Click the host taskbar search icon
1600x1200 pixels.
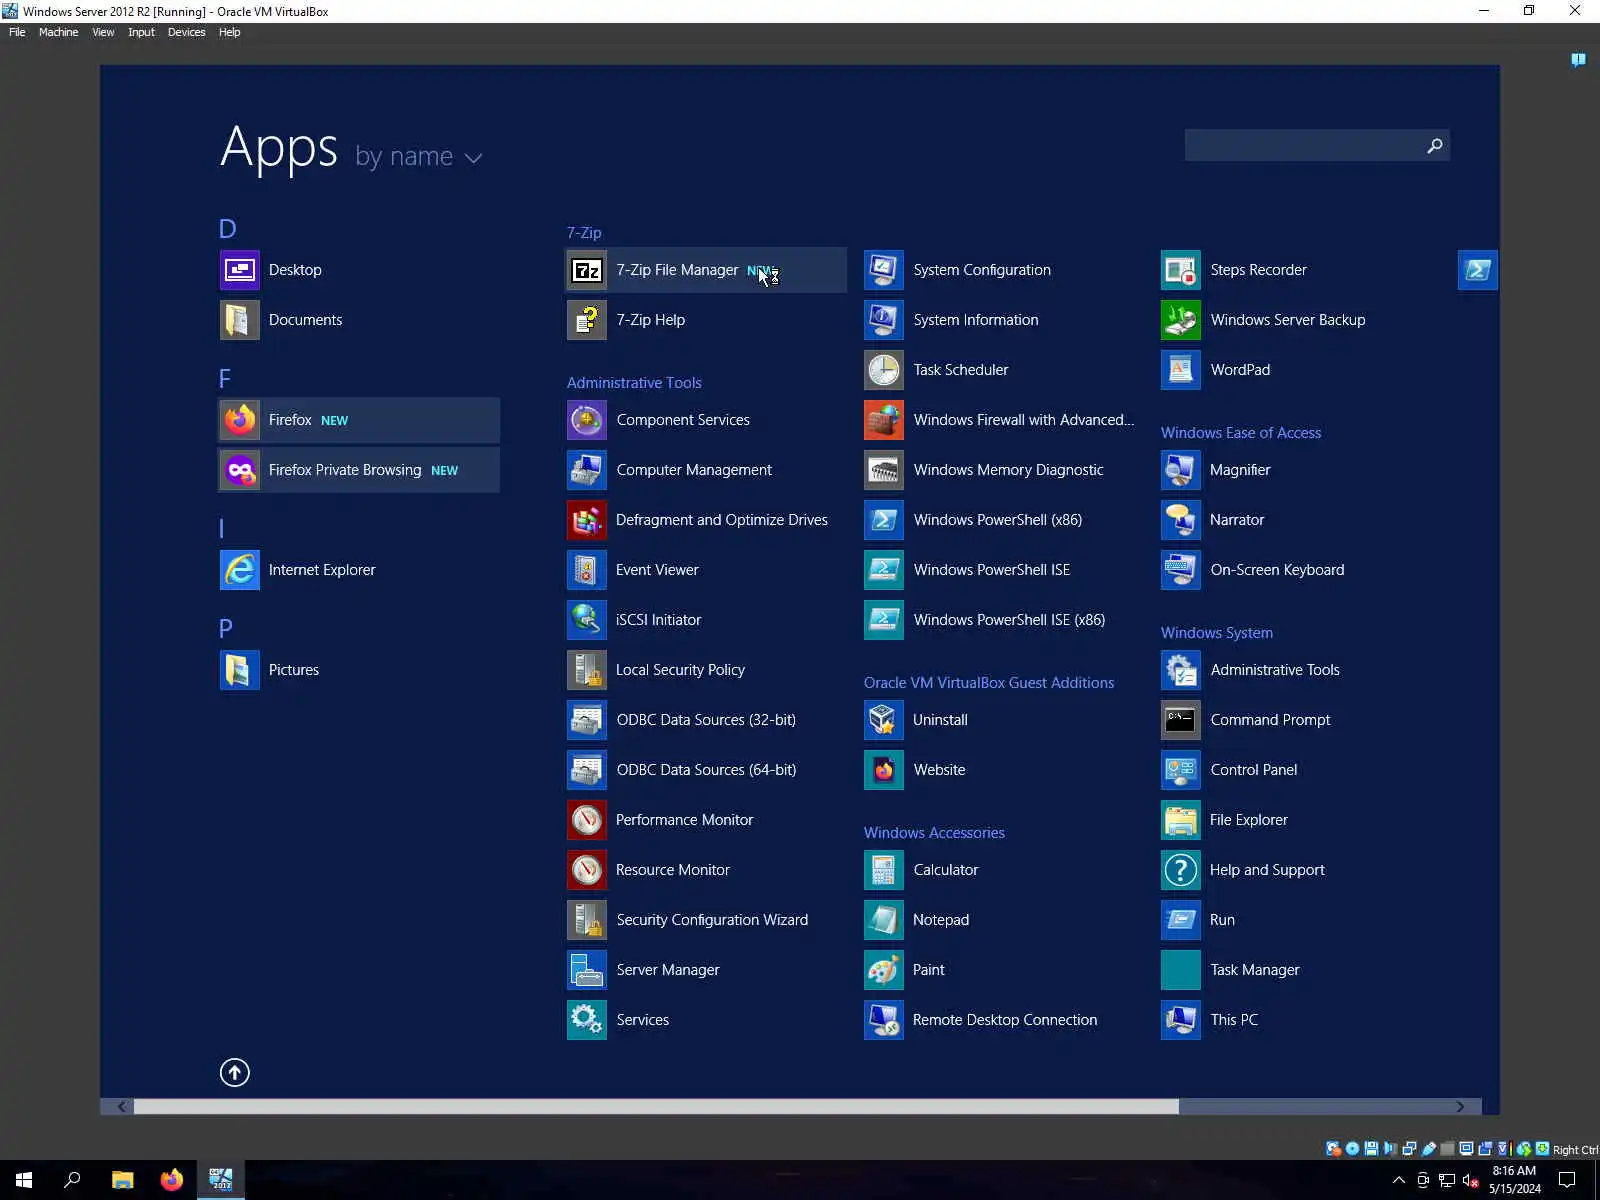72,1180
